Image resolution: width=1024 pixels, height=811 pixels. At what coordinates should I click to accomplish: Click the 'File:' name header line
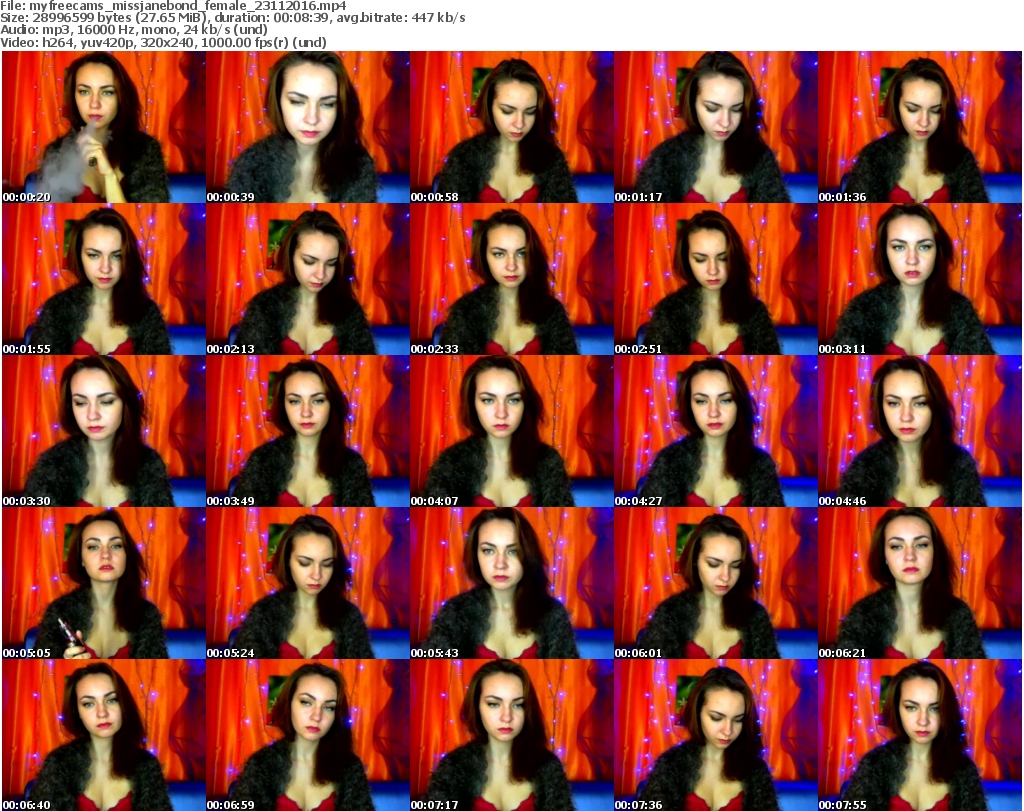point(173,6)
